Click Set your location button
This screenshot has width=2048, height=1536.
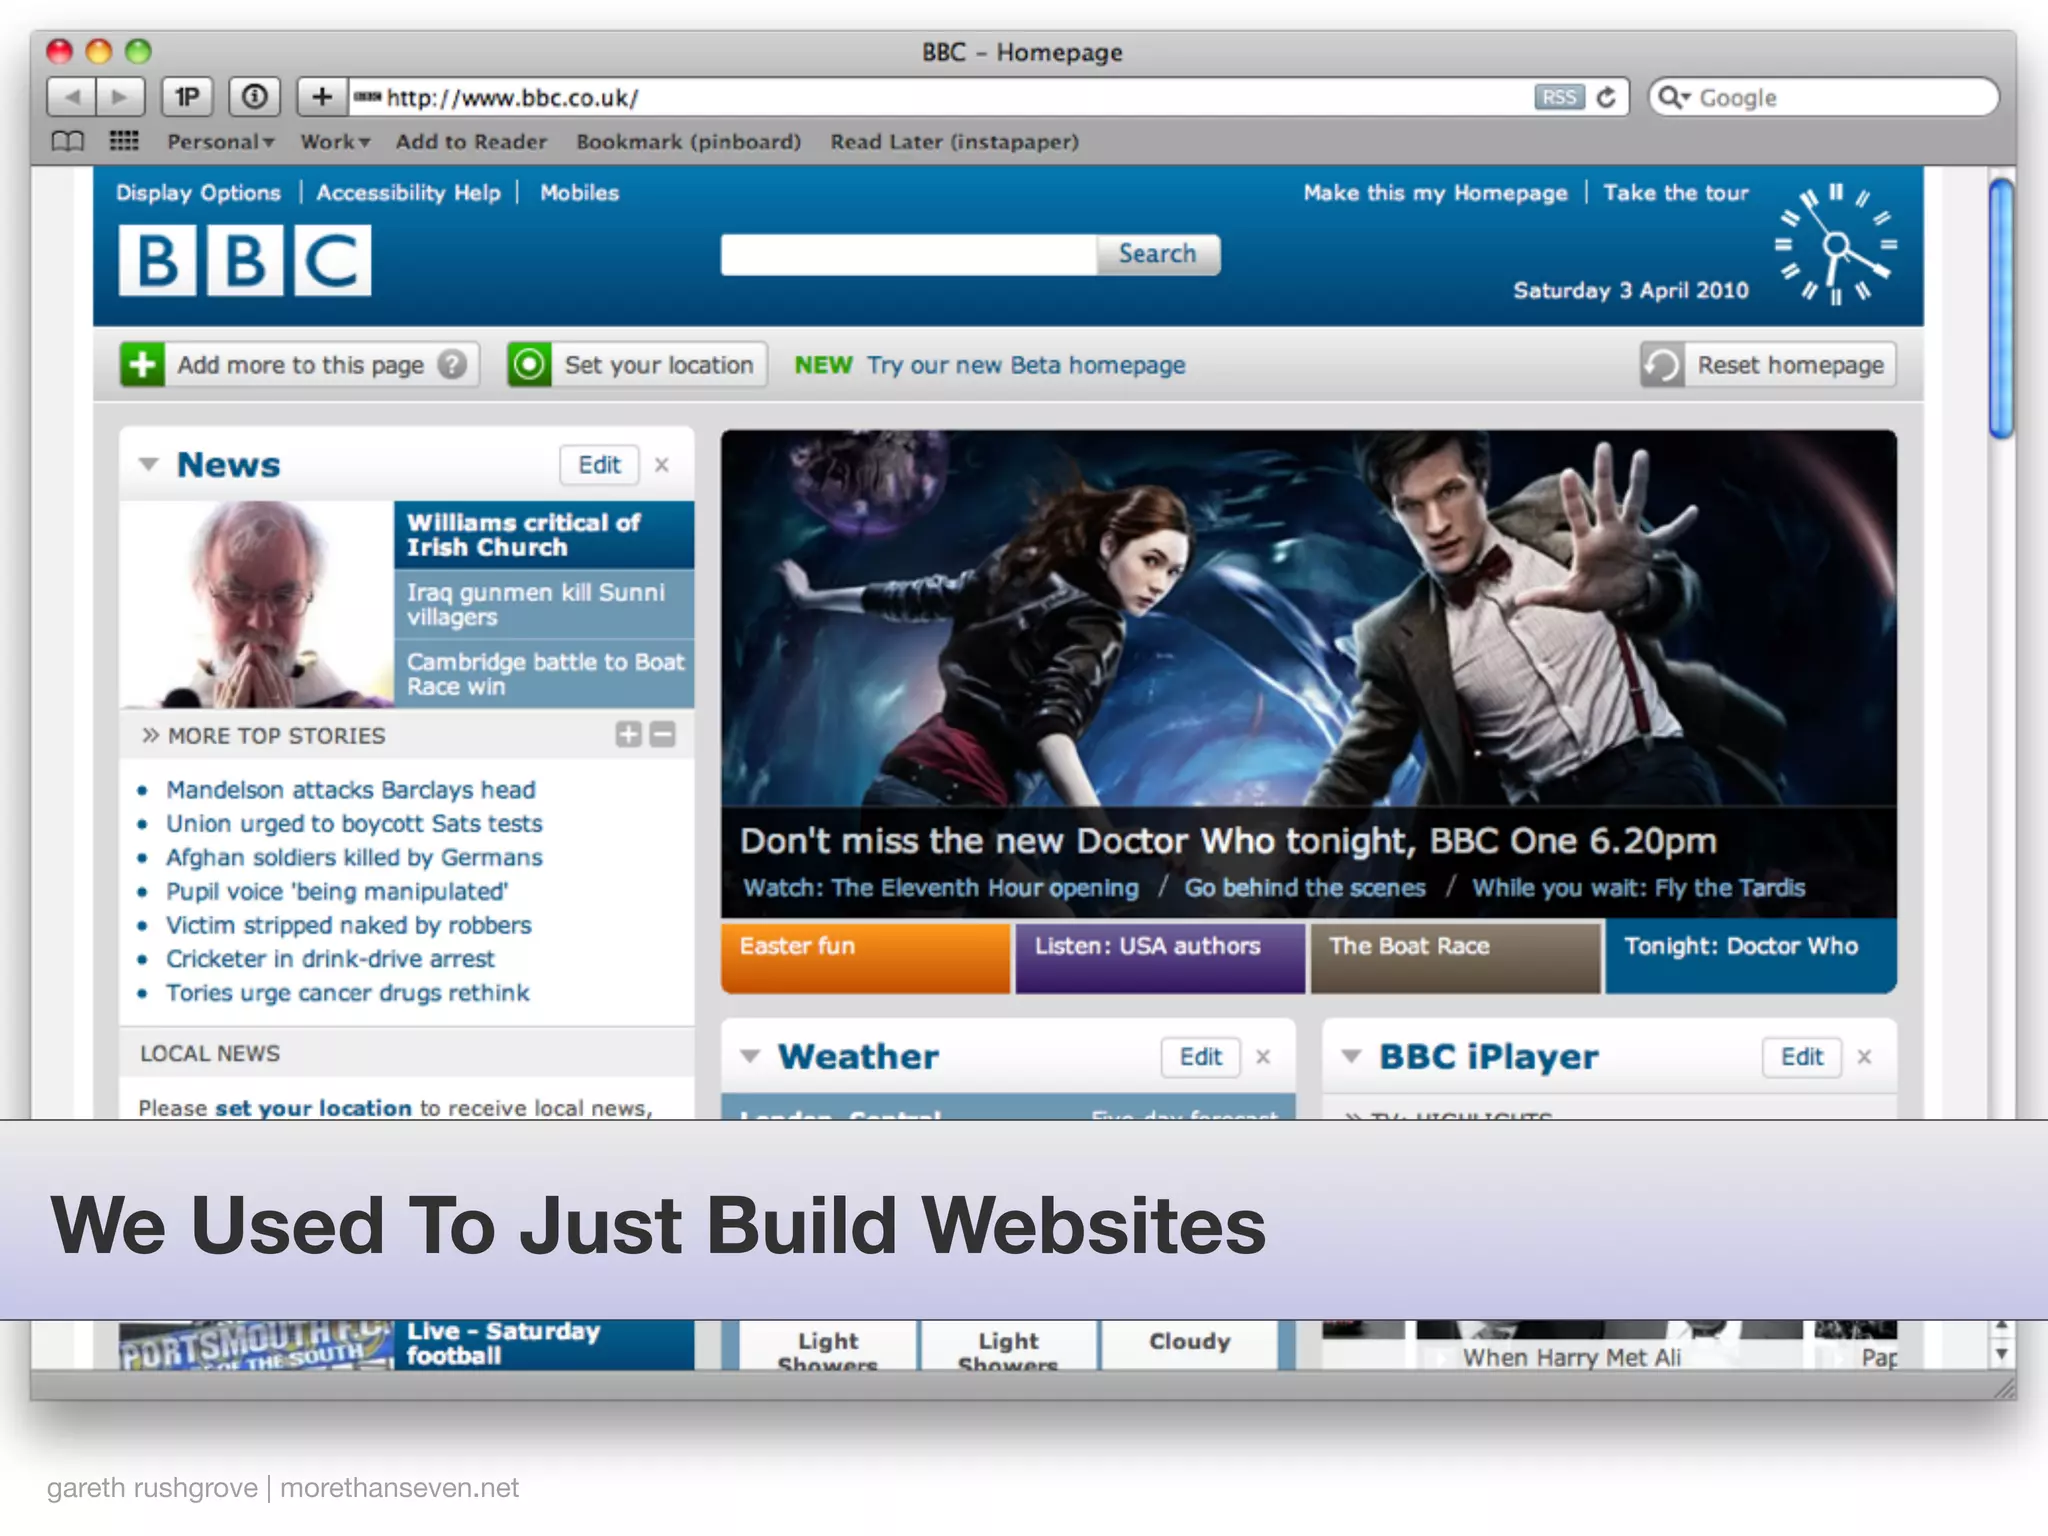[x=637, y=364]
